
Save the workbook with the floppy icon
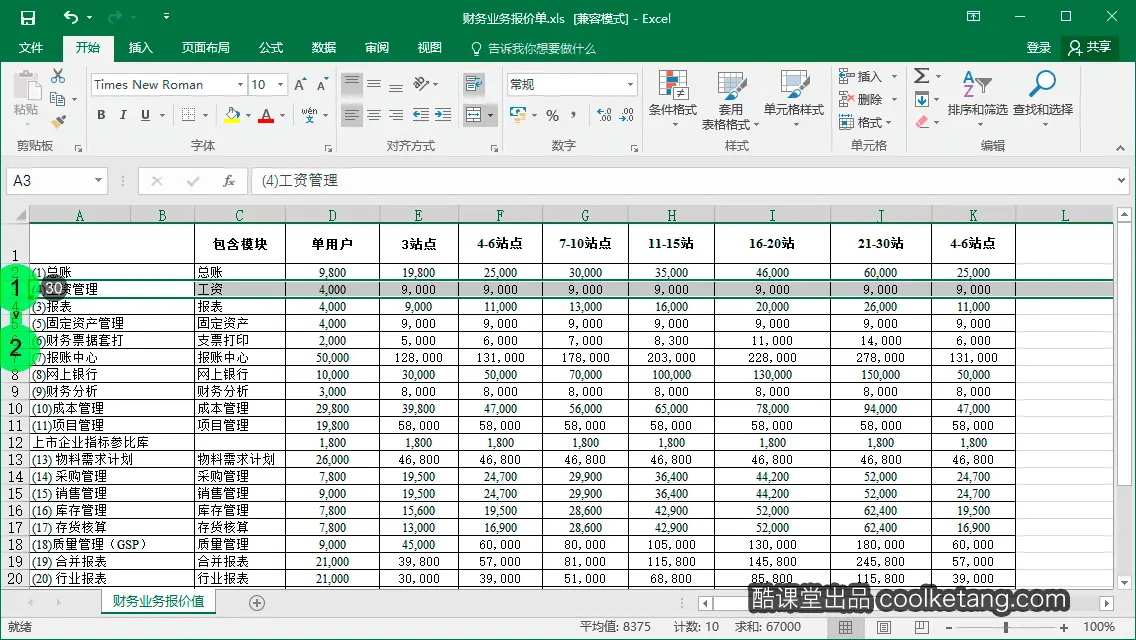coord(28,17)
